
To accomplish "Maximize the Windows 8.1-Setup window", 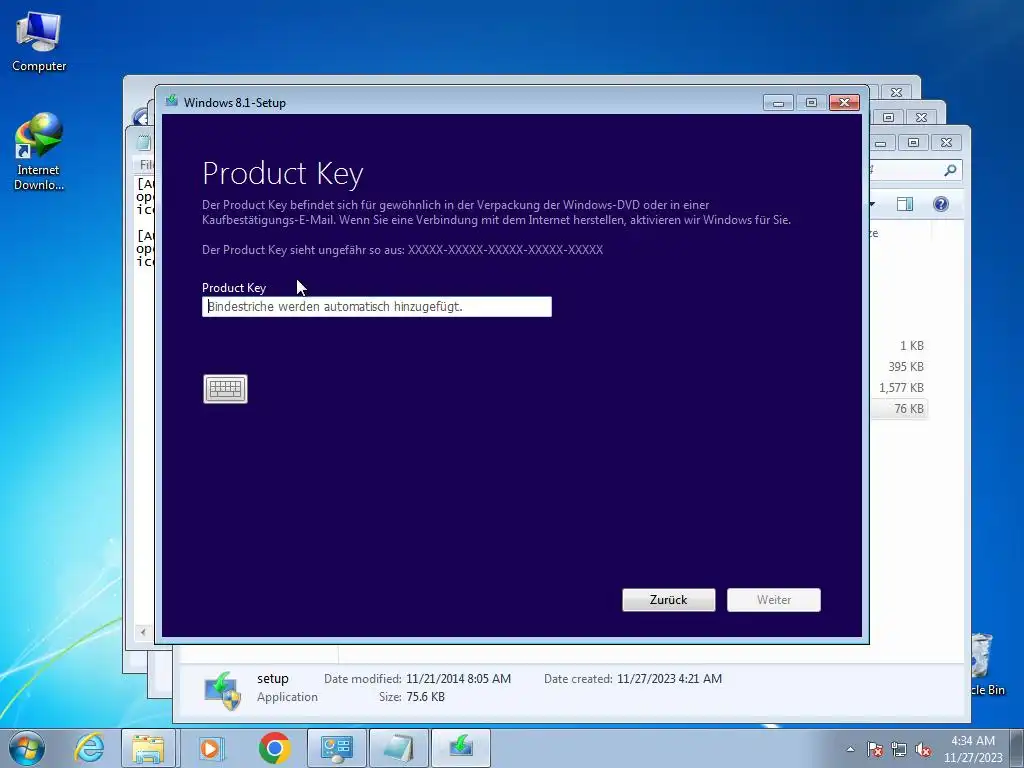I will point(811,103).
